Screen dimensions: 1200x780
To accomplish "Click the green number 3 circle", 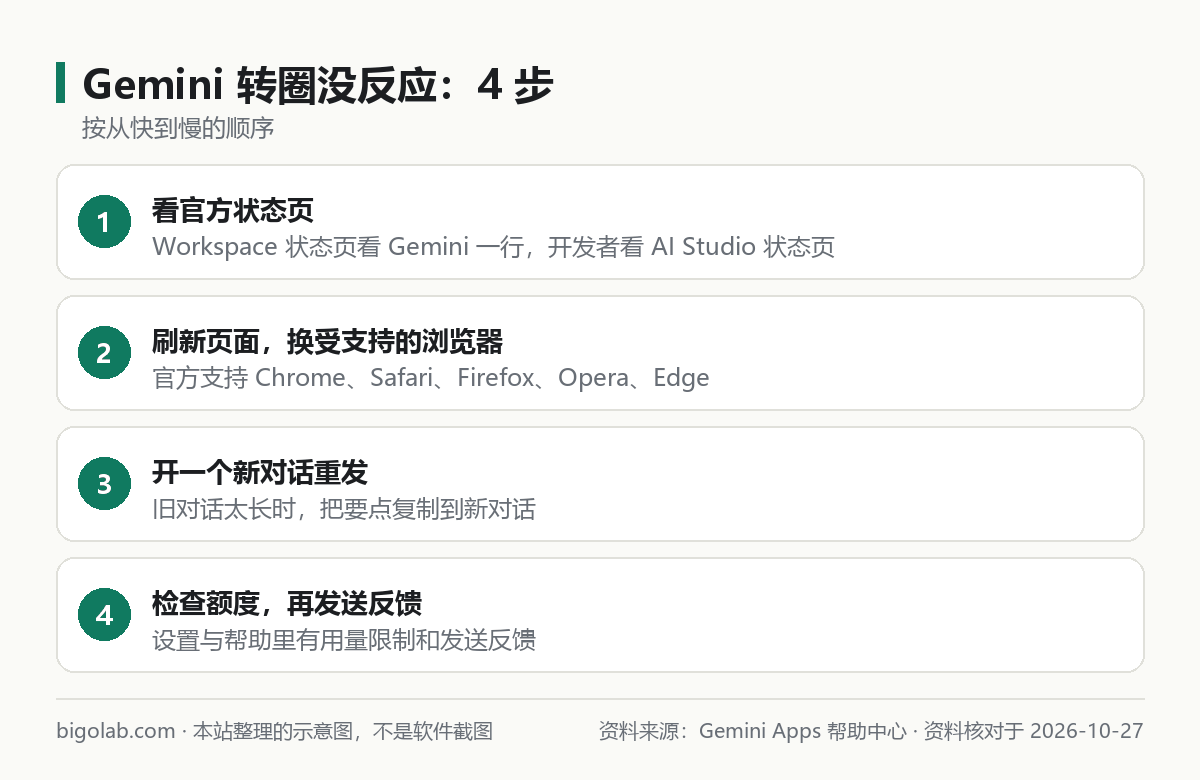I will (105, 484).
